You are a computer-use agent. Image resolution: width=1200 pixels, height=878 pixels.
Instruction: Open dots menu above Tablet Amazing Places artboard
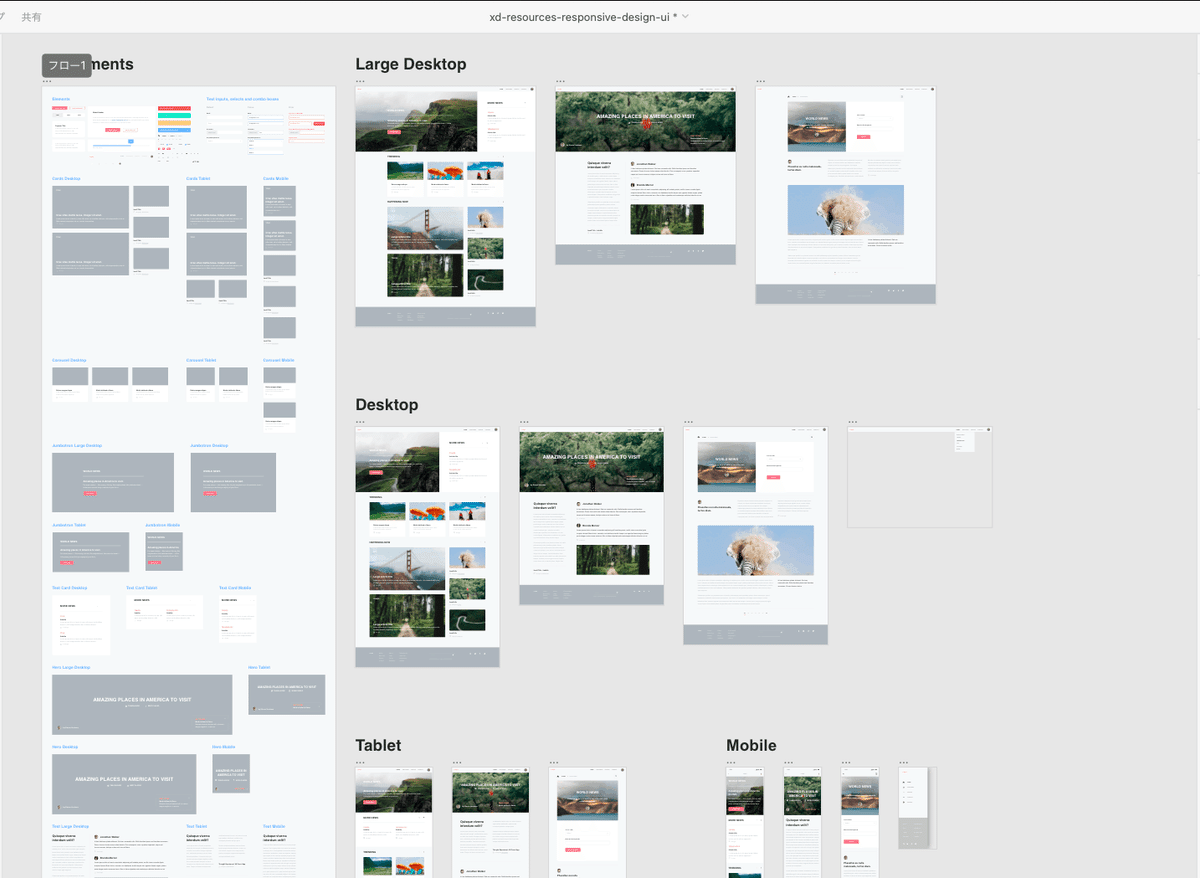tap(456, 763)
